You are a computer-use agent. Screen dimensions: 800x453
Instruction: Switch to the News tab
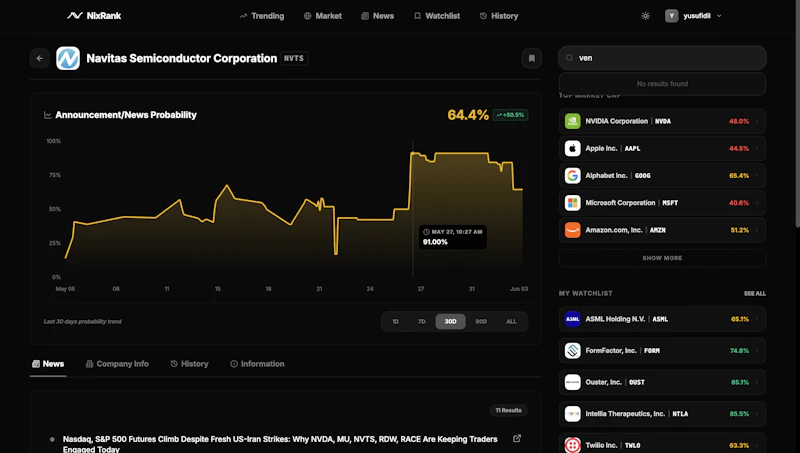point(48,364)
